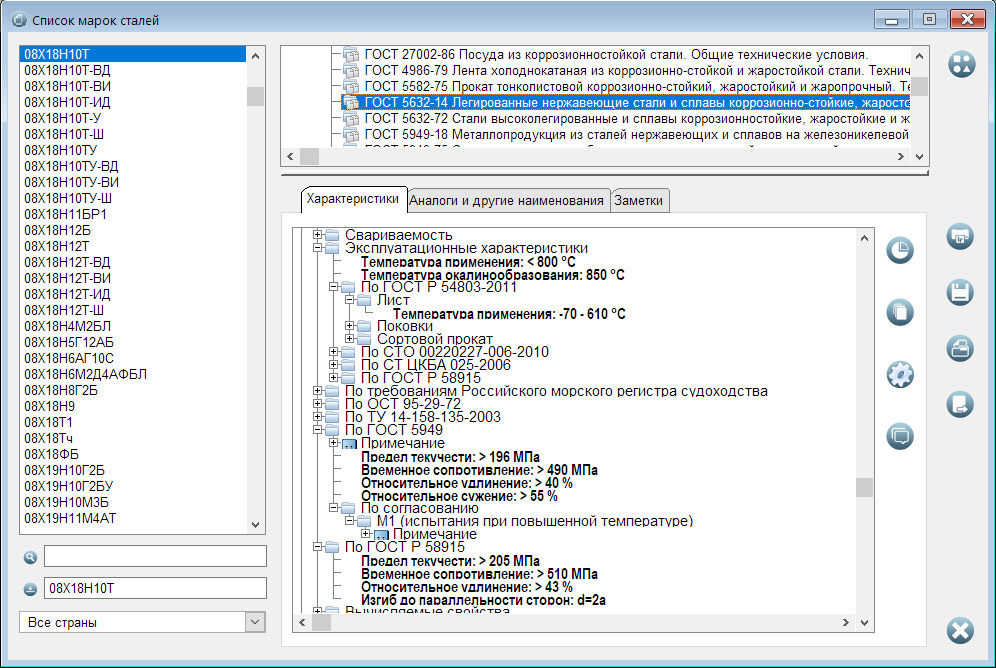Select steel grade 08Х18Н12Б
The height and width of the screenshot is (668, 996).
pyautogui.click(x=57, y=230)
